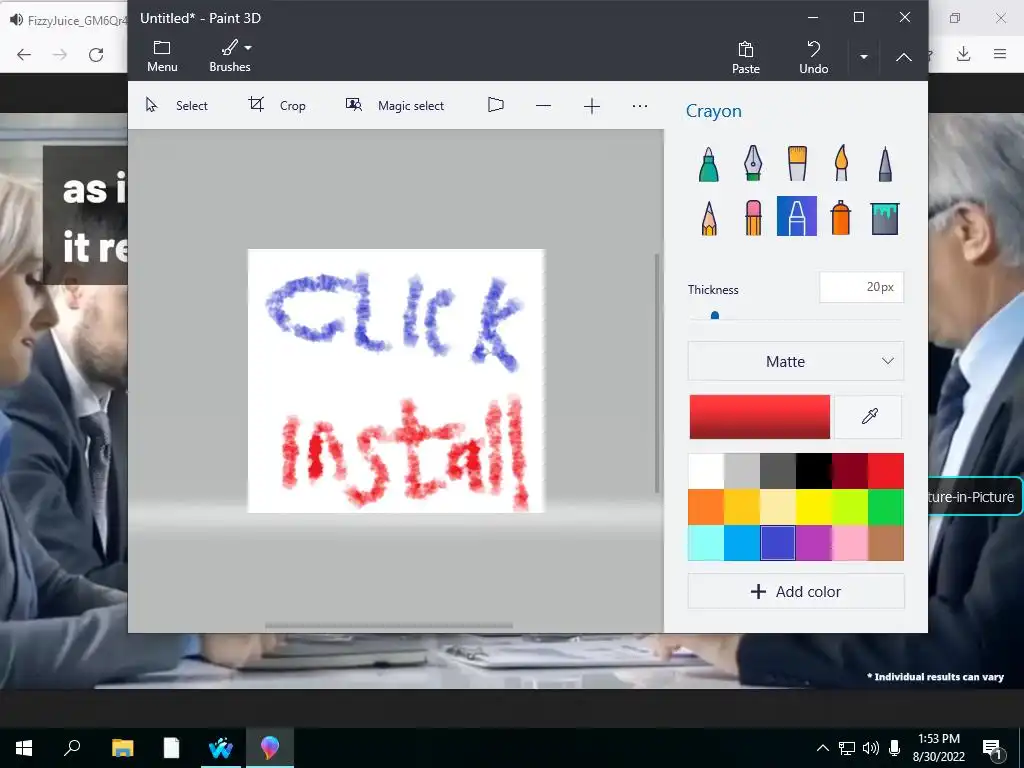1024x768 pixels.
Task: Pick the purple color swatch
Action: (814, 543)
